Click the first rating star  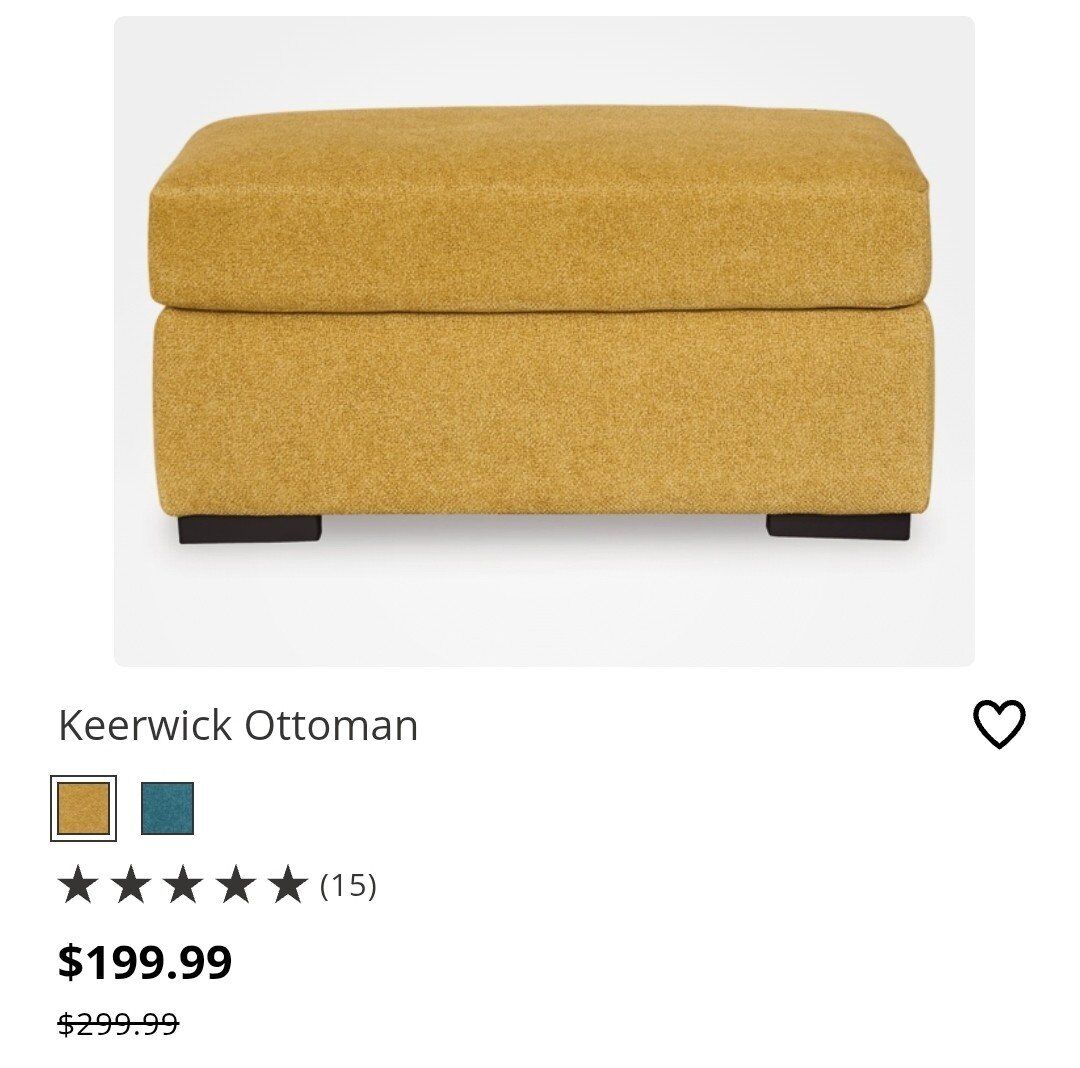[78, 885]
